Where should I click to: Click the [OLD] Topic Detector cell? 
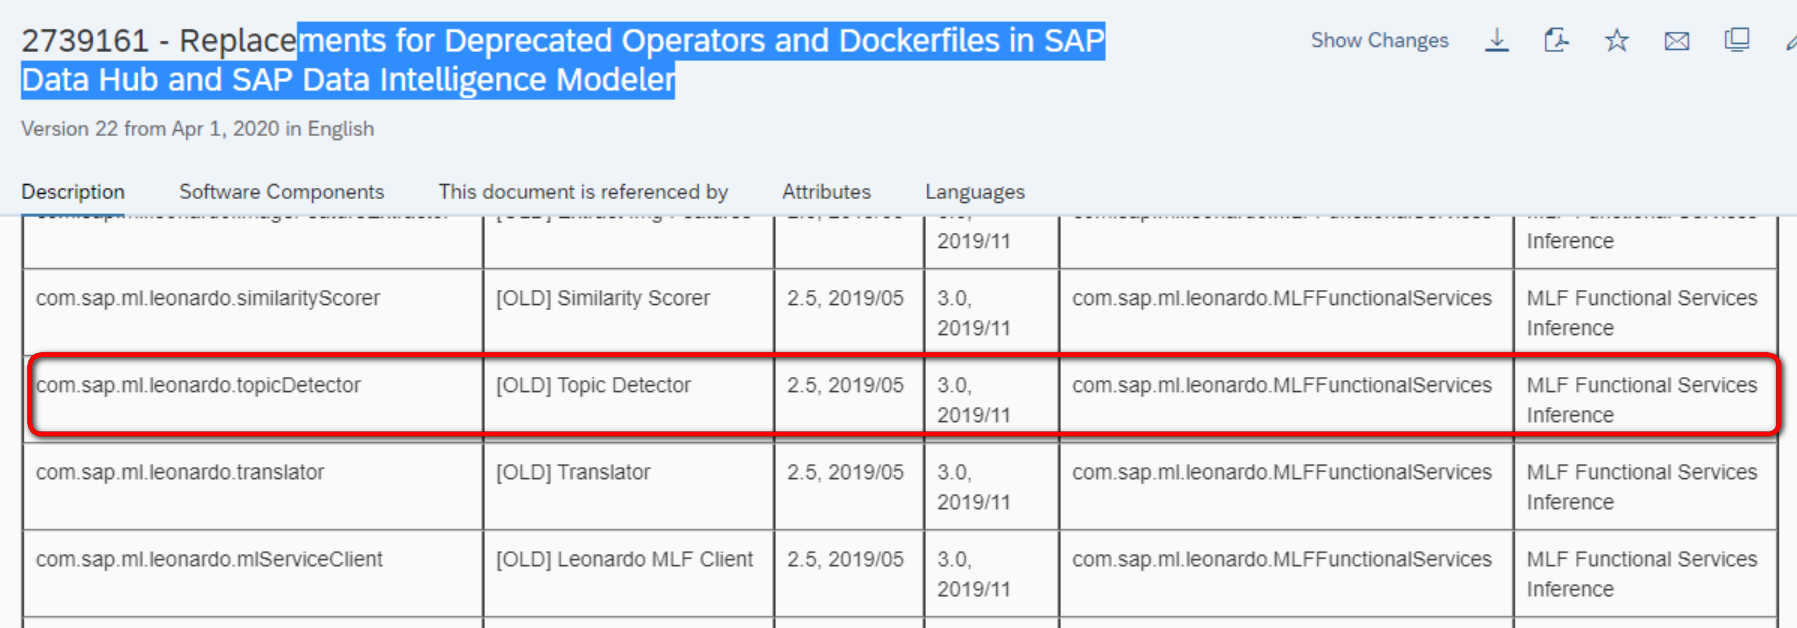628,399
